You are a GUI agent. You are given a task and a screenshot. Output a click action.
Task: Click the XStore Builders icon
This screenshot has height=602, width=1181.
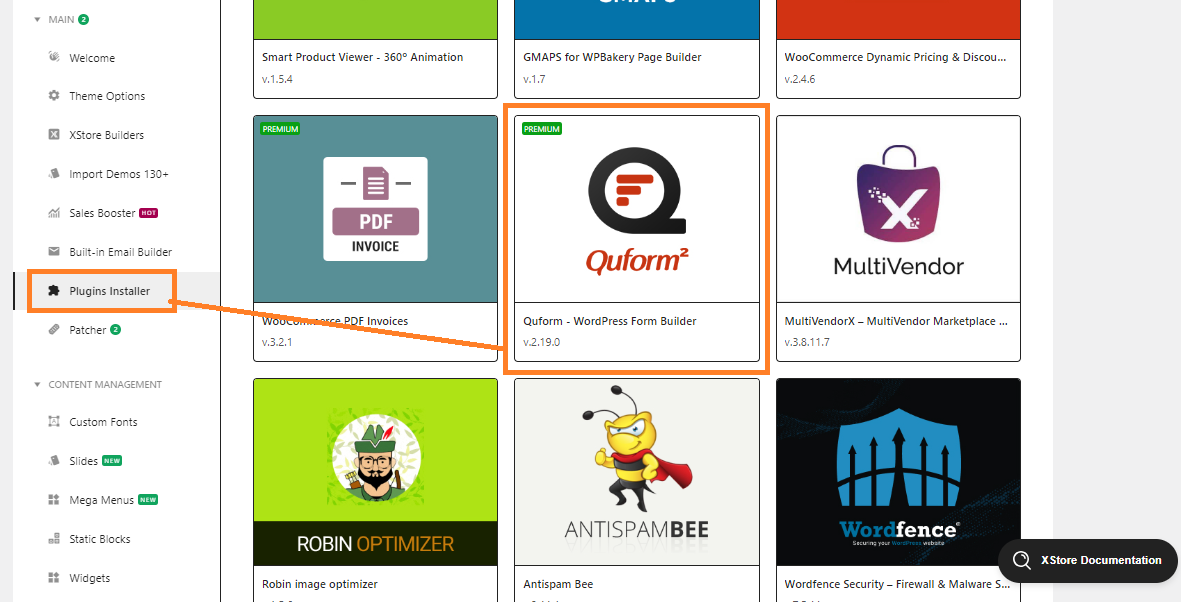tap(53, 135)
